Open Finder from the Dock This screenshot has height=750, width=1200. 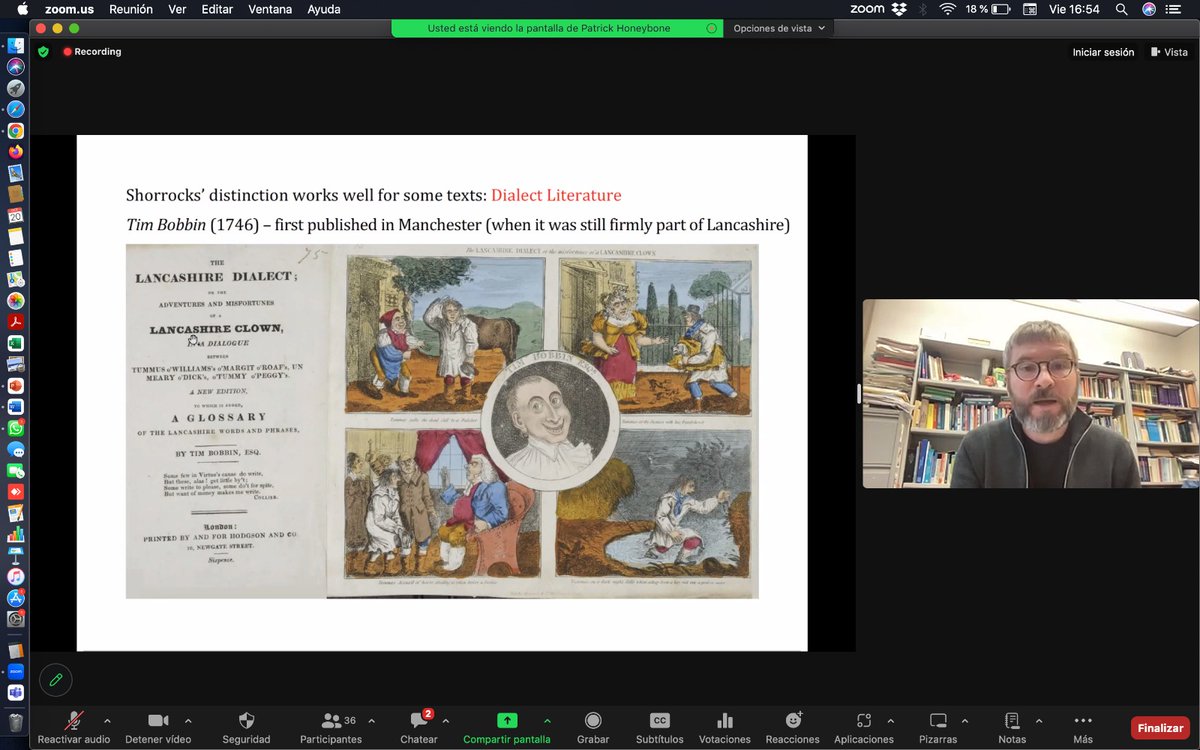pos(15,44)
